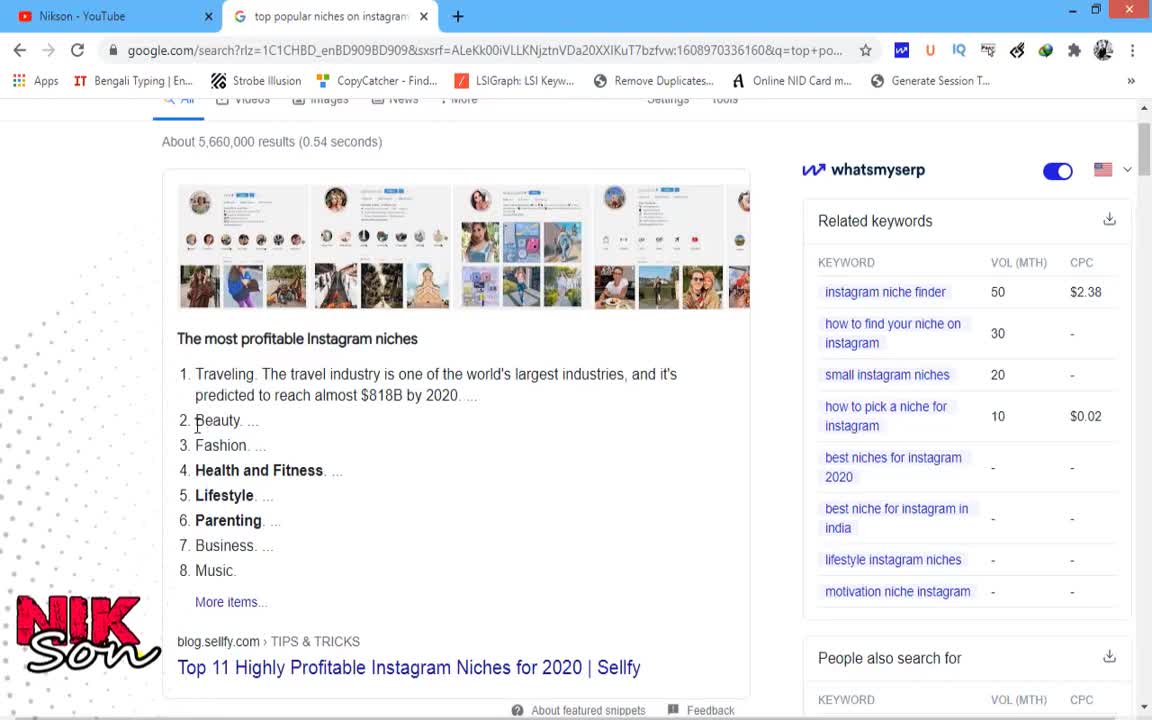Click 'More items...' under the niches list
Image resolution: width=1152 pixels, height=720 pixels.
[x=231, y=602]
